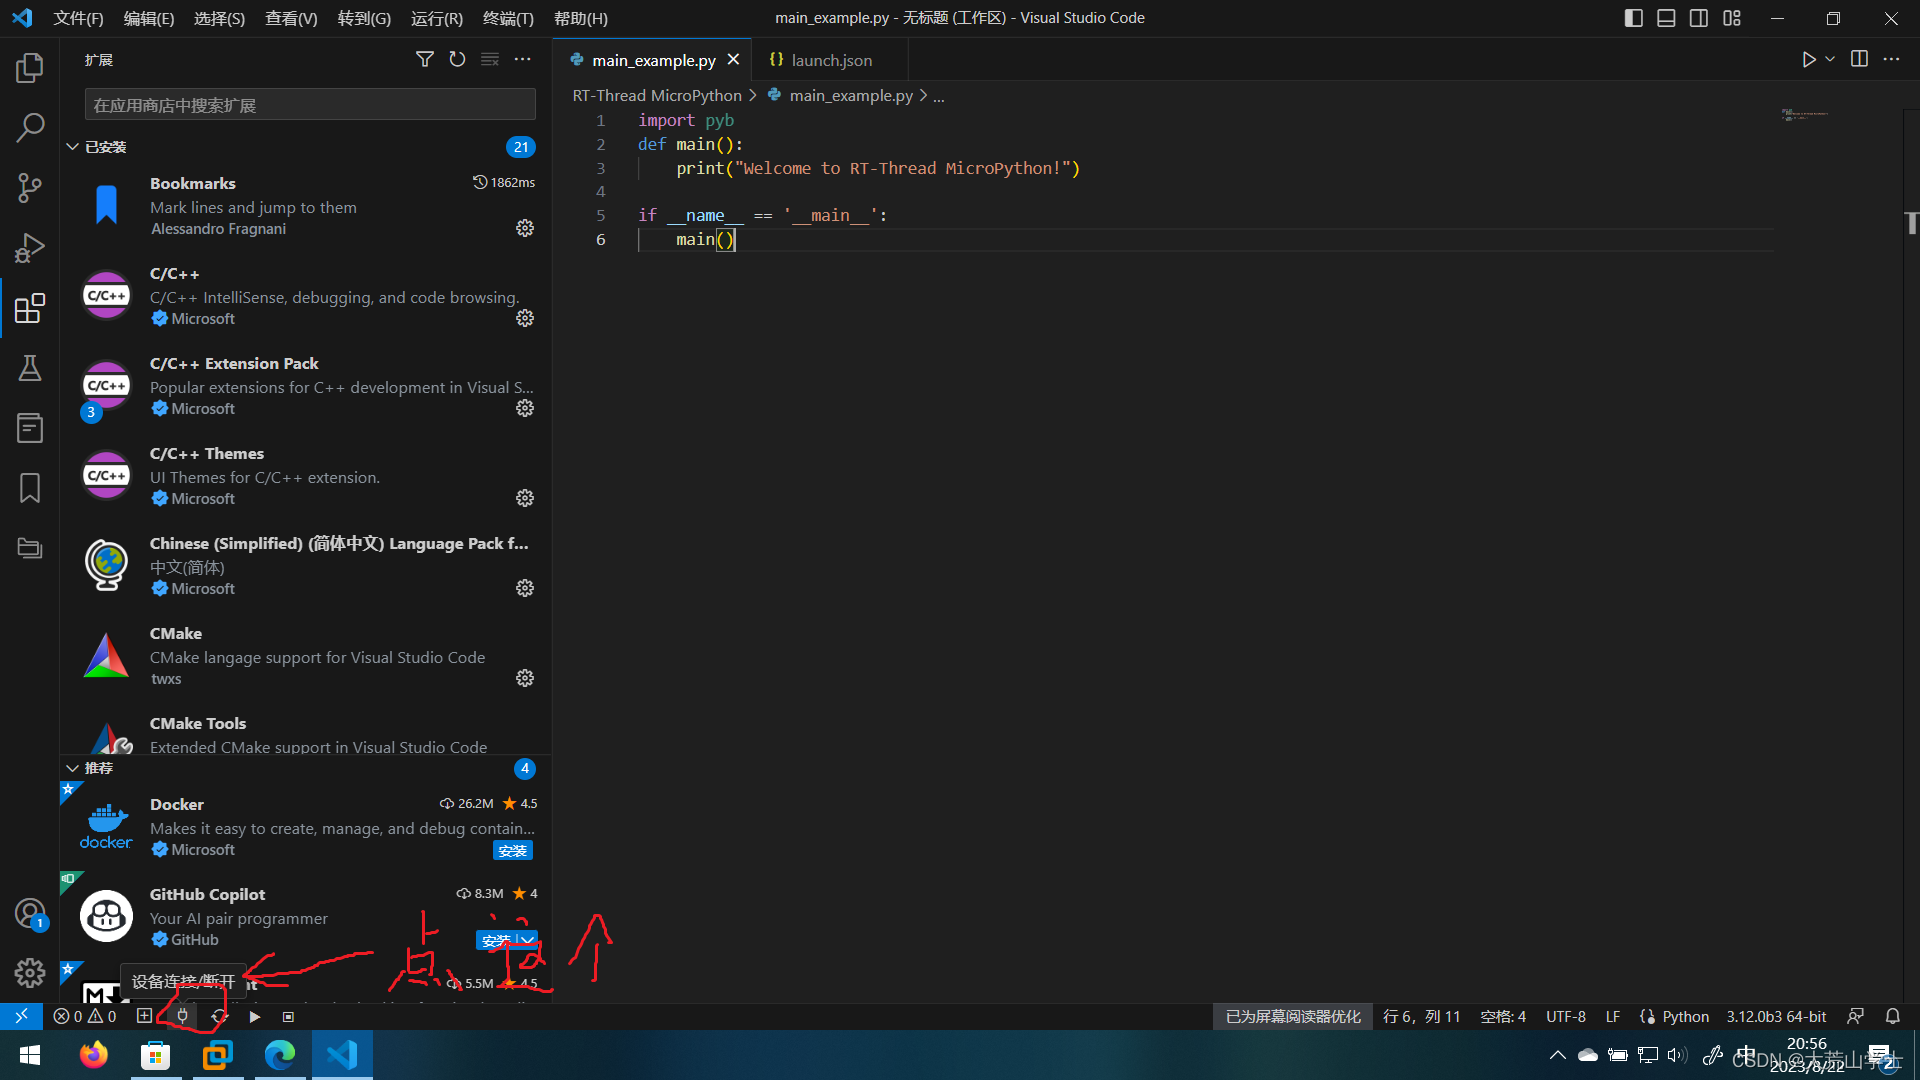The width and height of the screenshot is (1920, 1080).
Task: Toggle screen reader optimization in status bar
Action: pos(1292,1015)
